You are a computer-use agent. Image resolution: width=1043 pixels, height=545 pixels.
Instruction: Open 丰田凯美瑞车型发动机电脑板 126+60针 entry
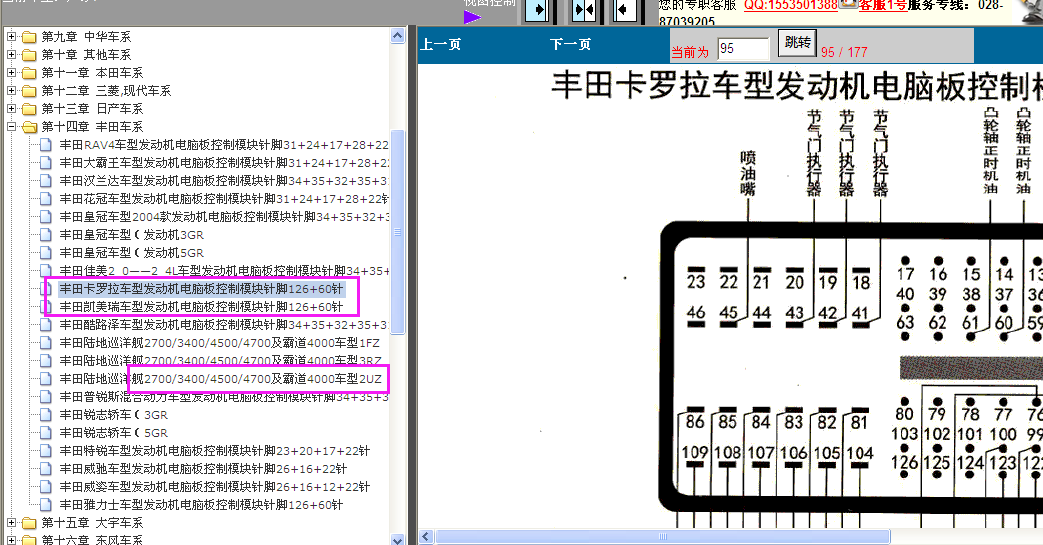(201, 306)
